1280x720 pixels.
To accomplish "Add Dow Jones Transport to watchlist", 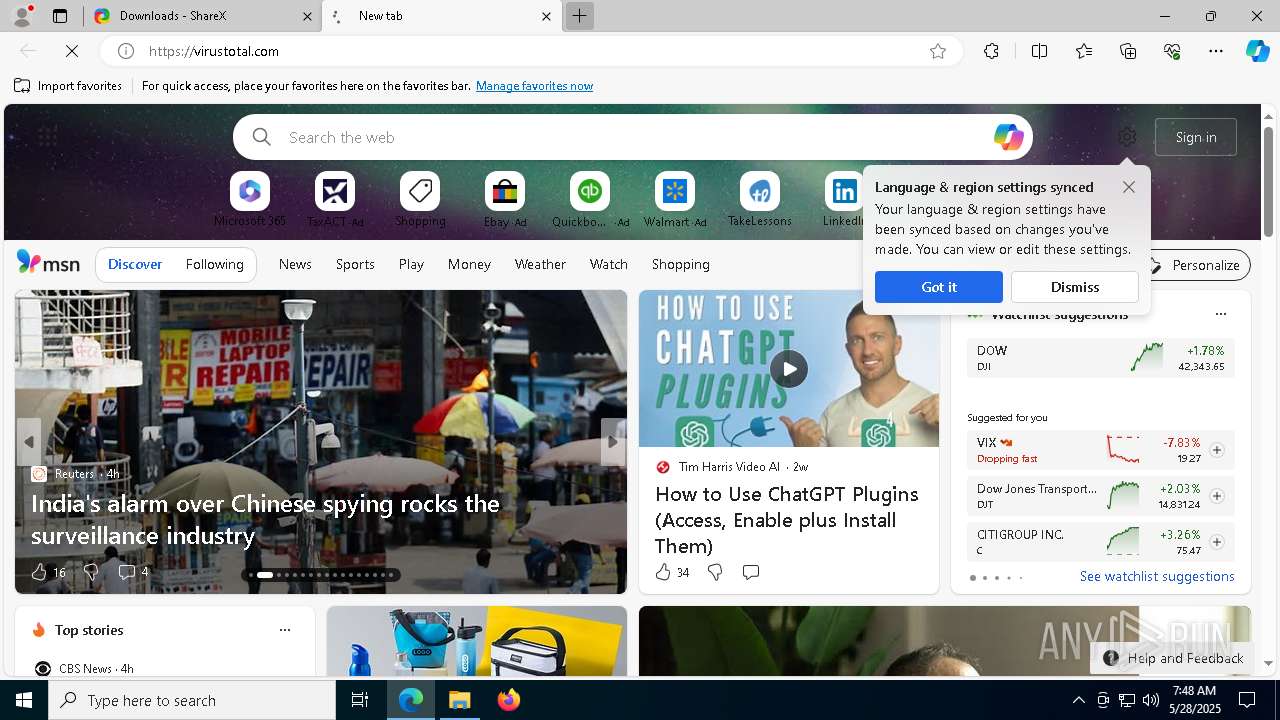I will (1217, 496).
